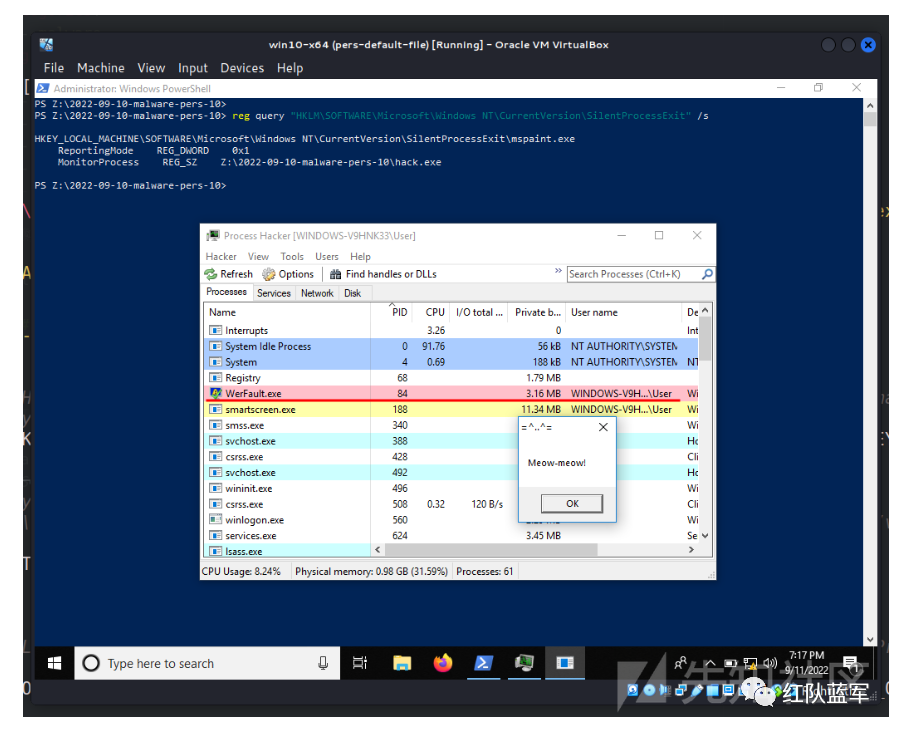Switch to the Disk tab

tap(352, 293)
